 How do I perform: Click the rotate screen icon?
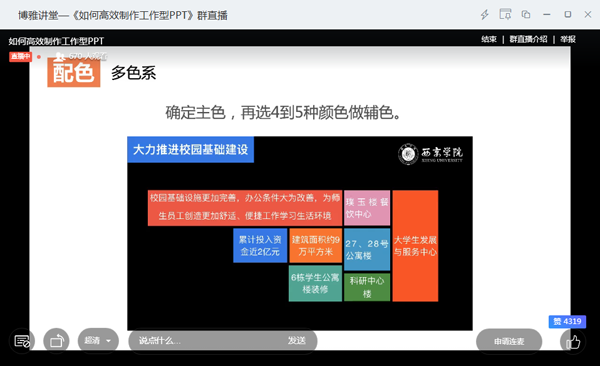coord(56,340)
